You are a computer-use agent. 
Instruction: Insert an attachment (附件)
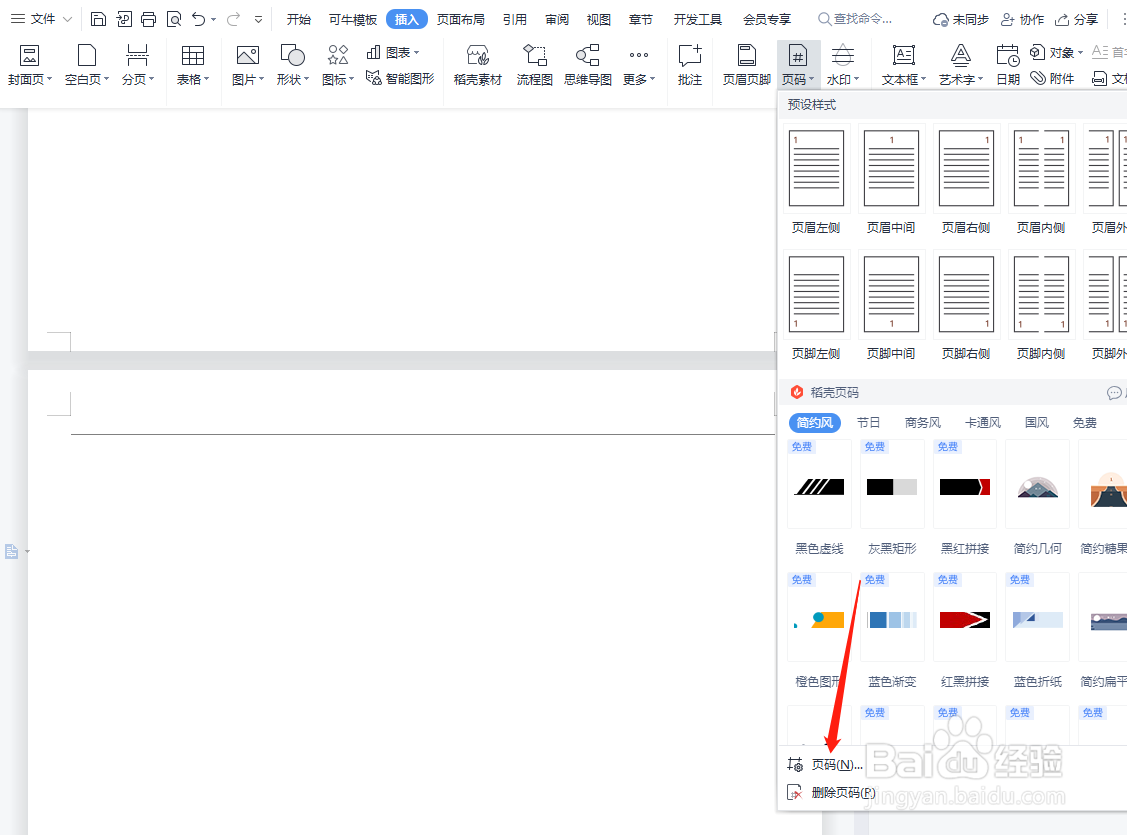coord(1052,78)
